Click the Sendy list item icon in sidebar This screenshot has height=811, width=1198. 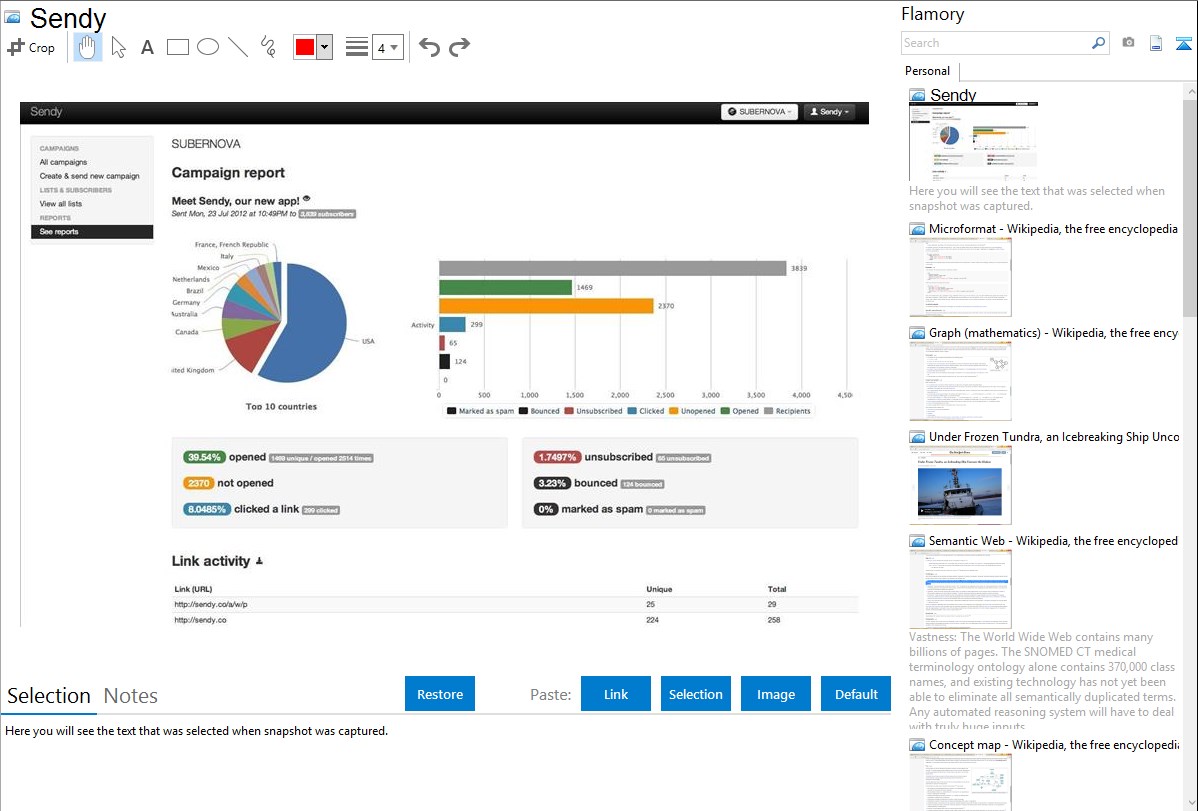[917, 96]
